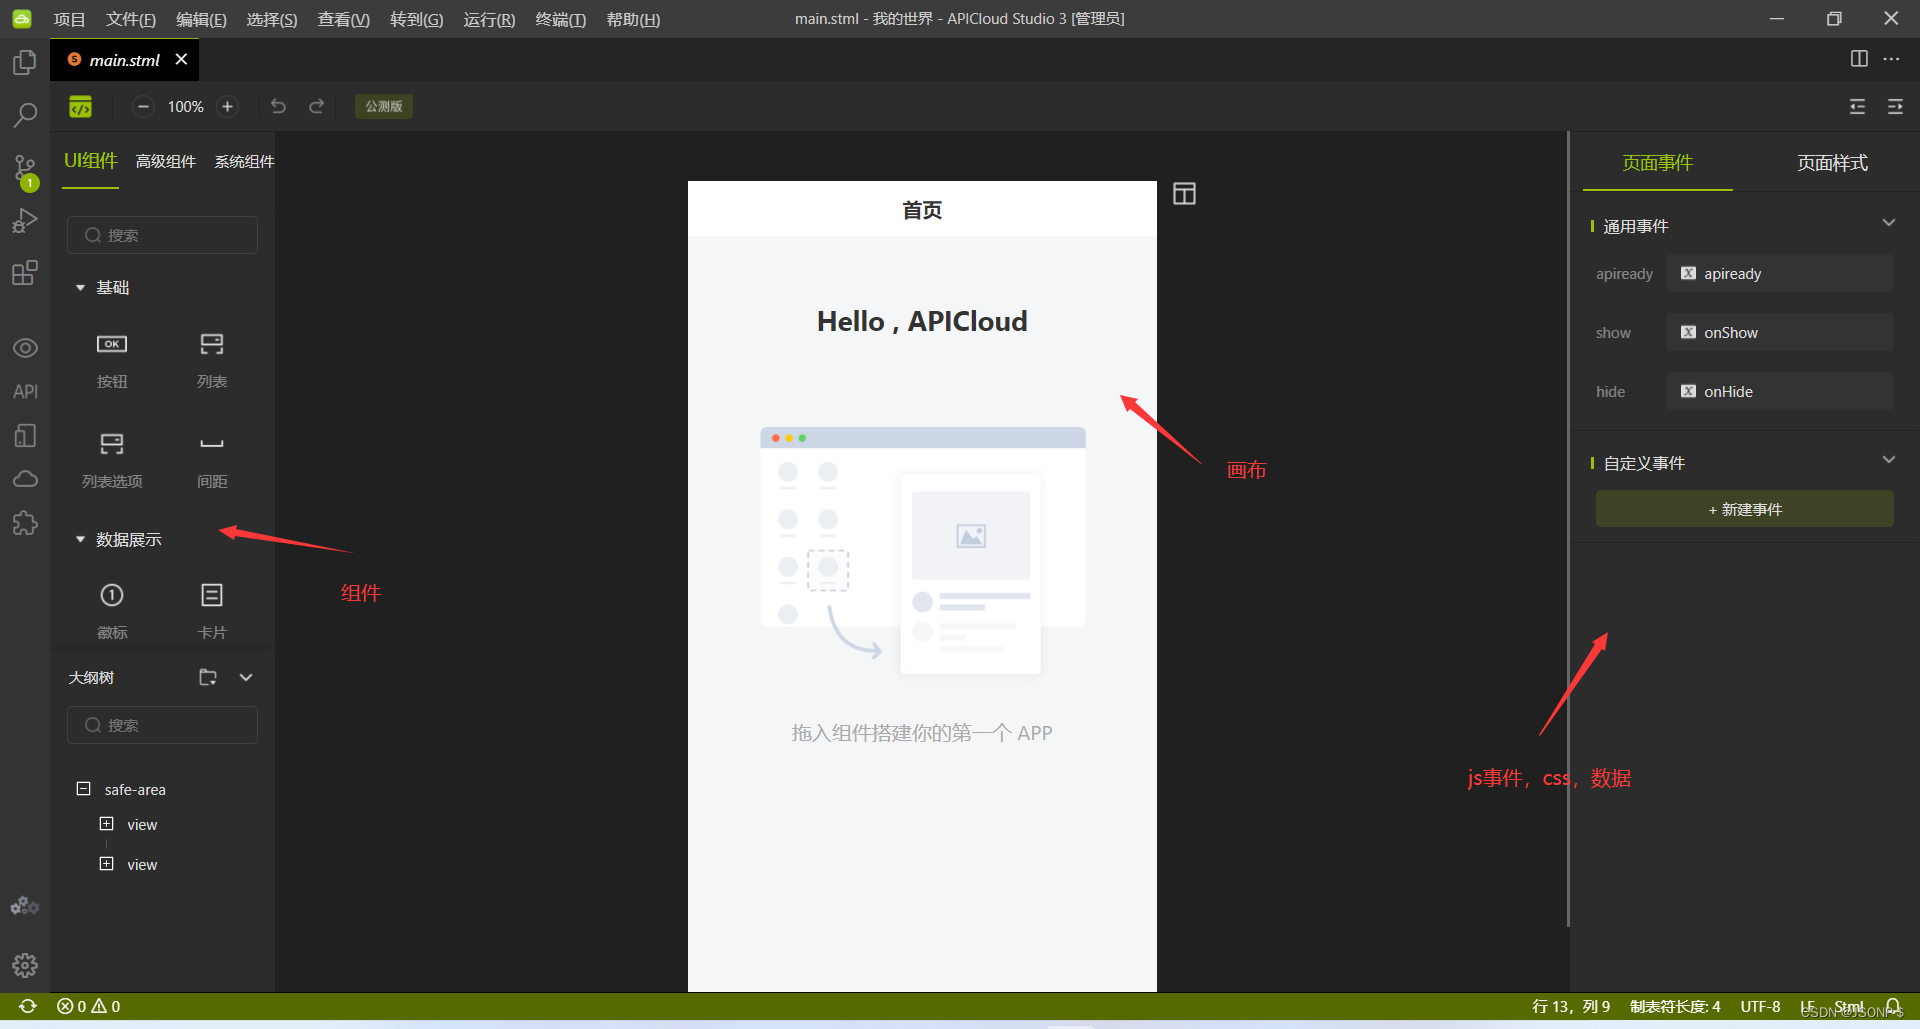This screenshot has width=1920, height=1029.
Task: Focus the component 搜索 search box
Action: click(162, 235)
